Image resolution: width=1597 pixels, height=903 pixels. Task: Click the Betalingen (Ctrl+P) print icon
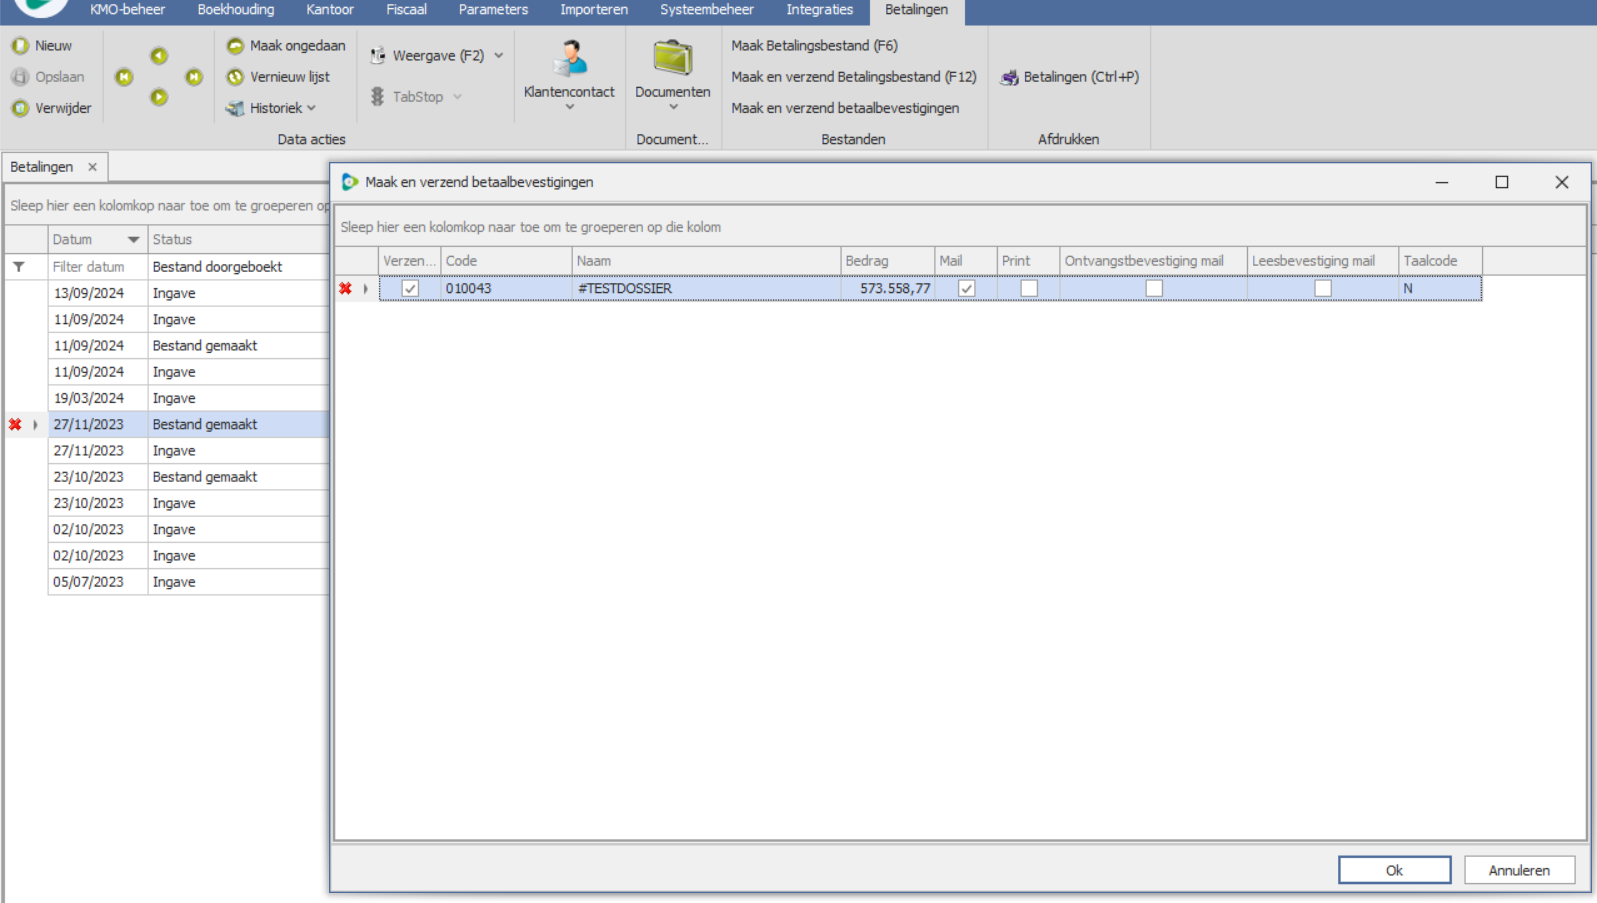pyautogui.click(x=1009, y=77)
